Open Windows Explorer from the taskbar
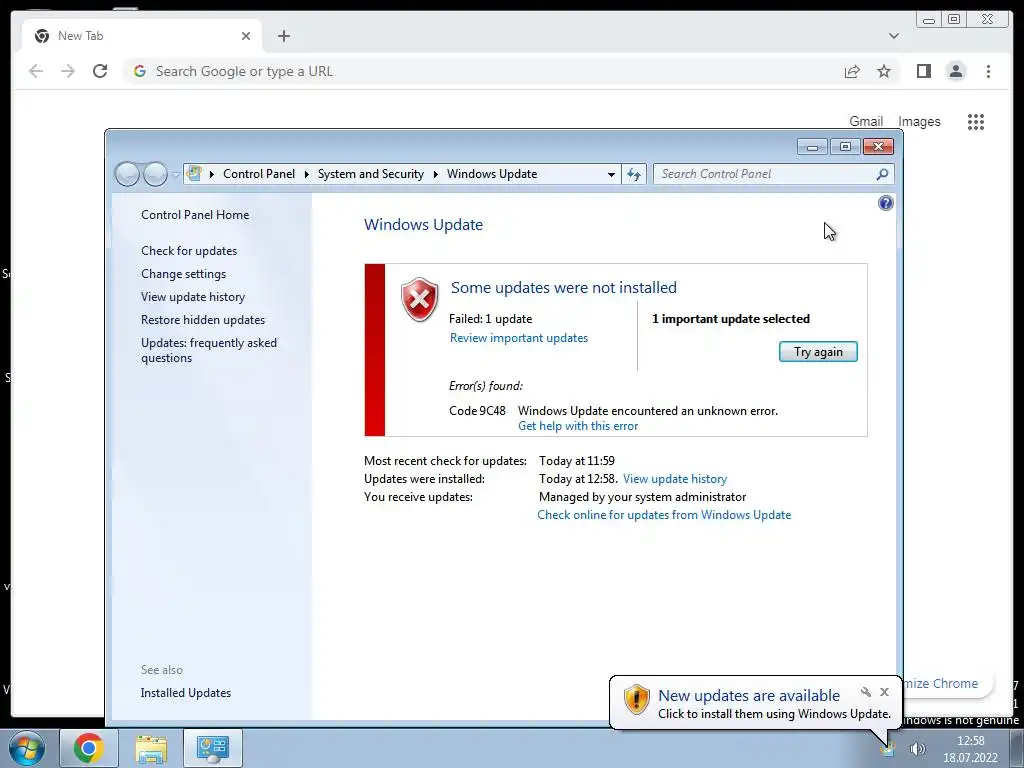This screenshot has height=768, width=1024. tap(151, 748)
